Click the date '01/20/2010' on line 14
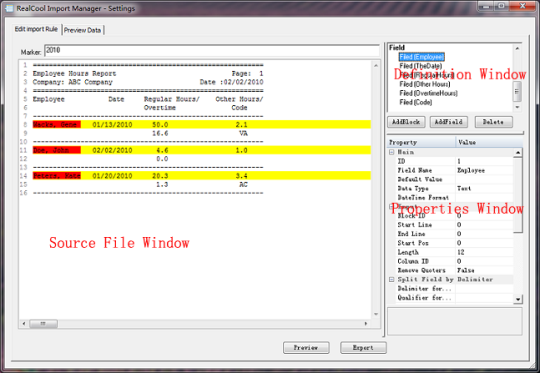Viewport: 540px width, 373px height. click(x=112, y=176)
